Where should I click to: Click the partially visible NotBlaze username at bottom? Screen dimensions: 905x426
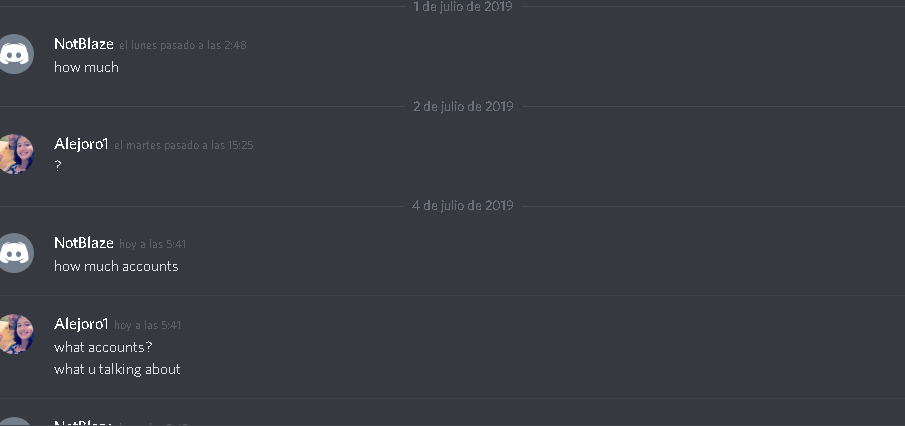pos(84,423)
